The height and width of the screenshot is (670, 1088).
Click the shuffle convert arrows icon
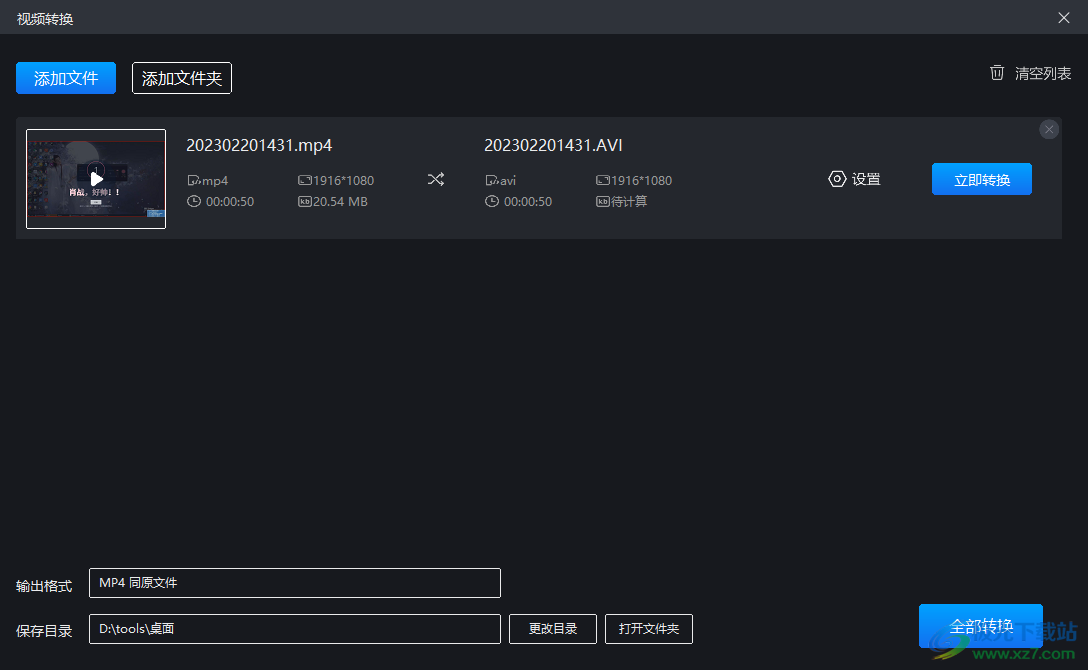pos(436,180)
